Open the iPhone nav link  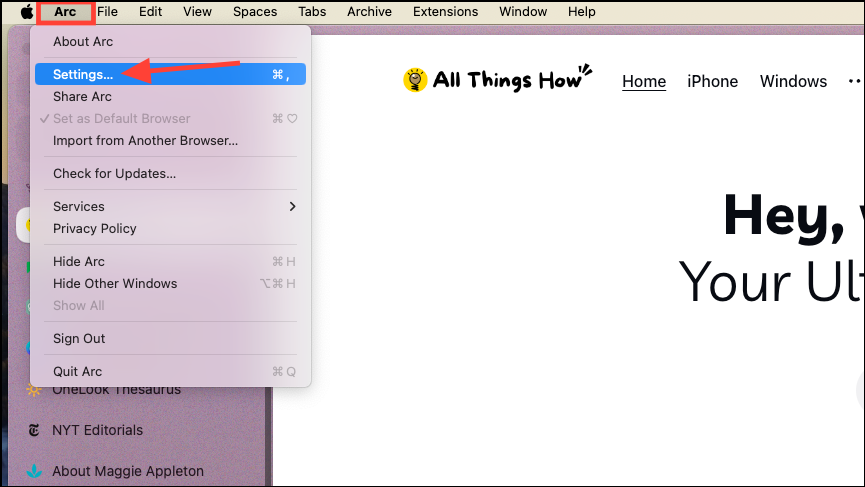click(712, 82)
